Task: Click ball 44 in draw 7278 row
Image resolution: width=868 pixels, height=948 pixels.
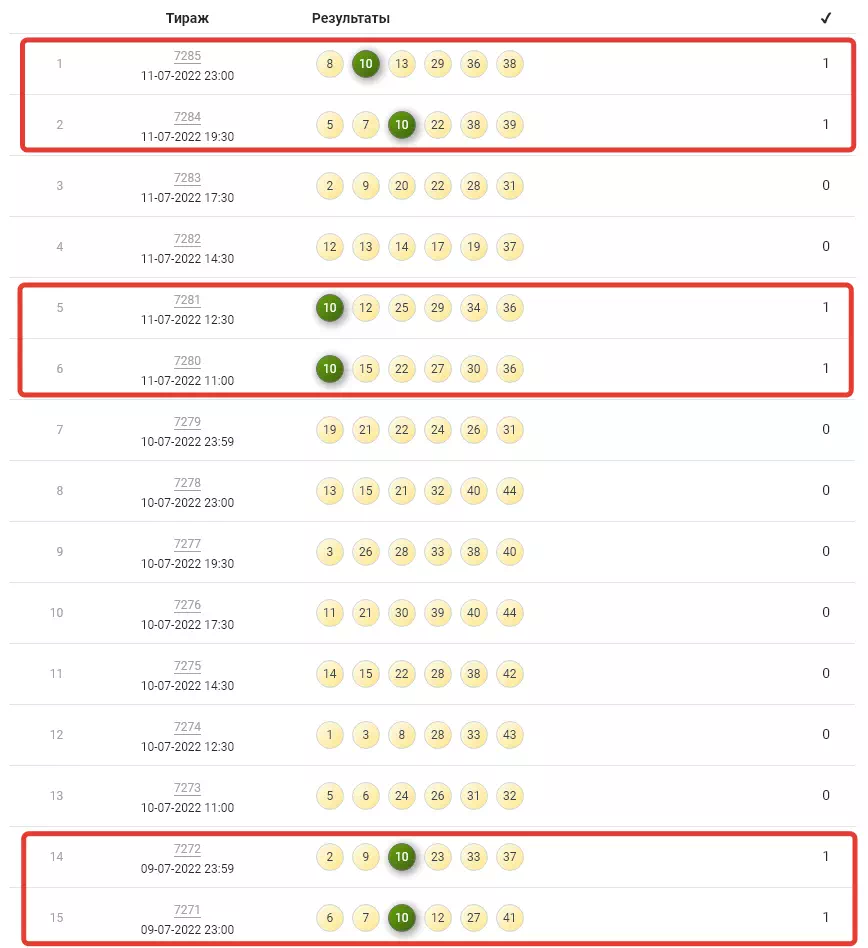Action: point(510,491)
